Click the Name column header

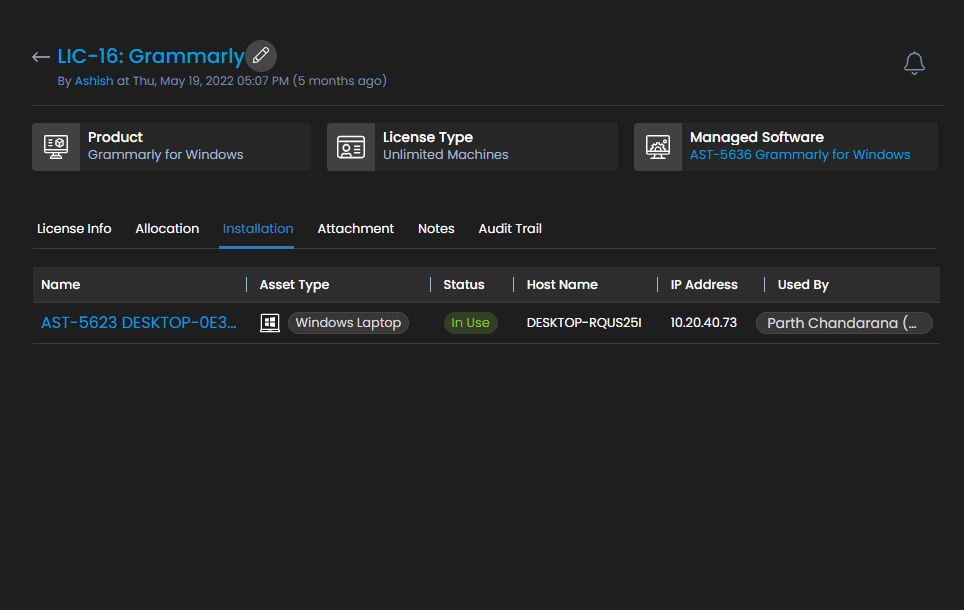coord(61,285)
